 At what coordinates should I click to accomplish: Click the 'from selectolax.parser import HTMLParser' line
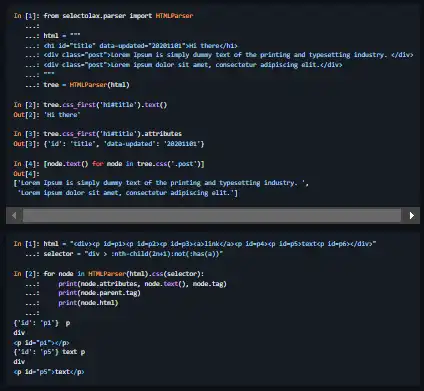(118, 16)
